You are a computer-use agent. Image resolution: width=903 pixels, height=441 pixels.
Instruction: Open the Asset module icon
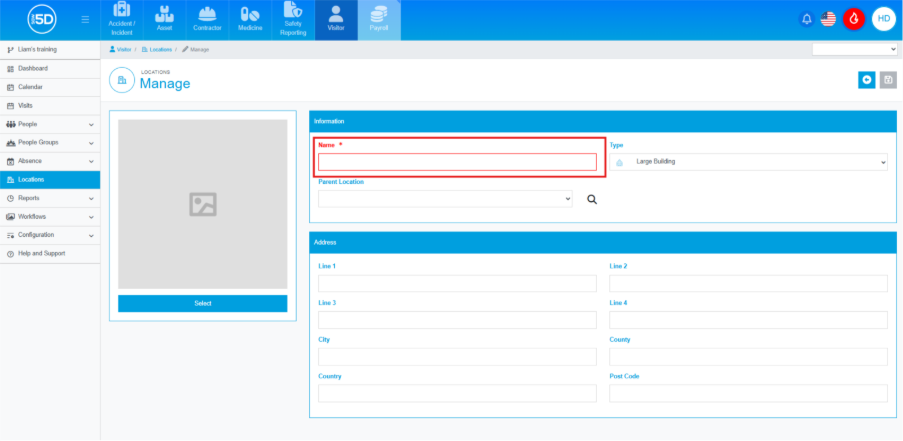(x=165, y=19)
